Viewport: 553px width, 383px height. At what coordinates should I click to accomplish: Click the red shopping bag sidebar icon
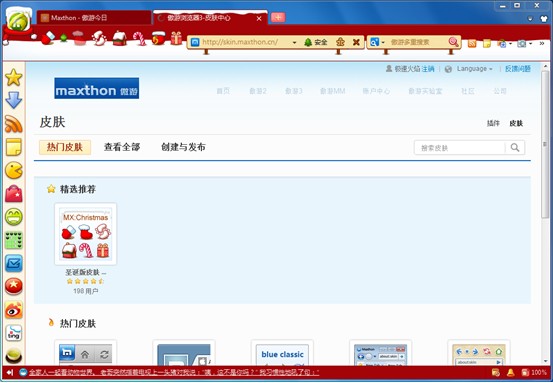[14, 194]
